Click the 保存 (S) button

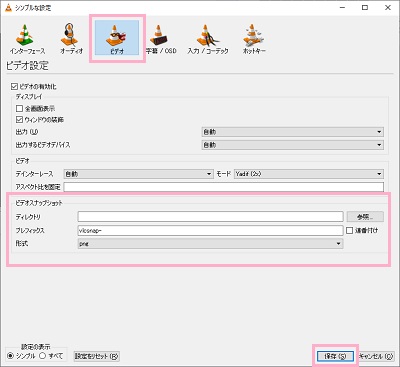pos(335,356)
